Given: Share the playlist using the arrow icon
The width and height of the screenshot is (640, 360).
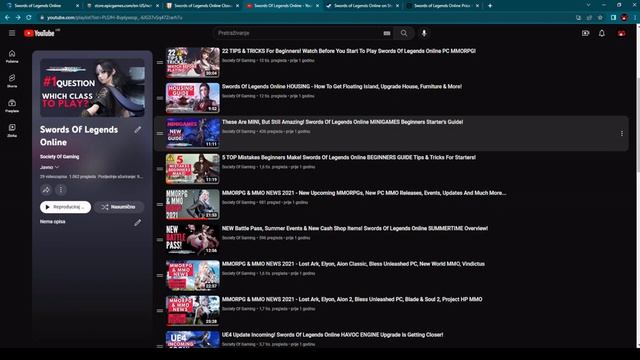Looking at the screenshot, I should tap(46, 190).
